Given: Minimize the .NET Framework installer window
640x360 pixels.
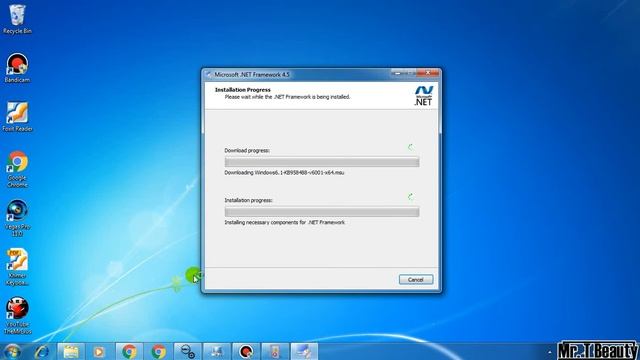Looking at the screenshot, I should click(397, 73).
